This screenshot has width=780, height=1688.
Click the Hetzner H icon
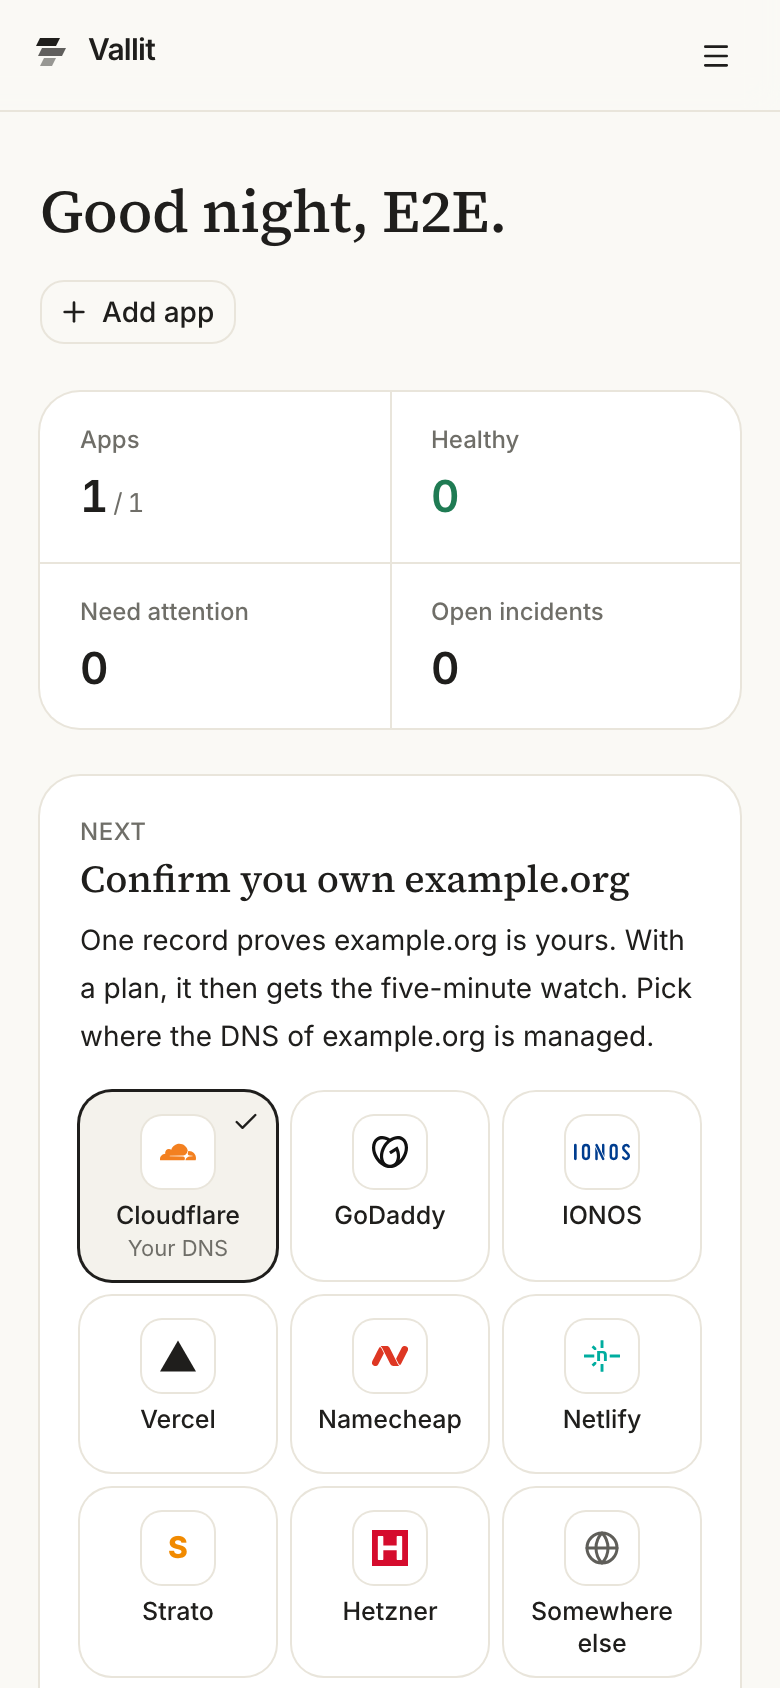point(390,1548)
